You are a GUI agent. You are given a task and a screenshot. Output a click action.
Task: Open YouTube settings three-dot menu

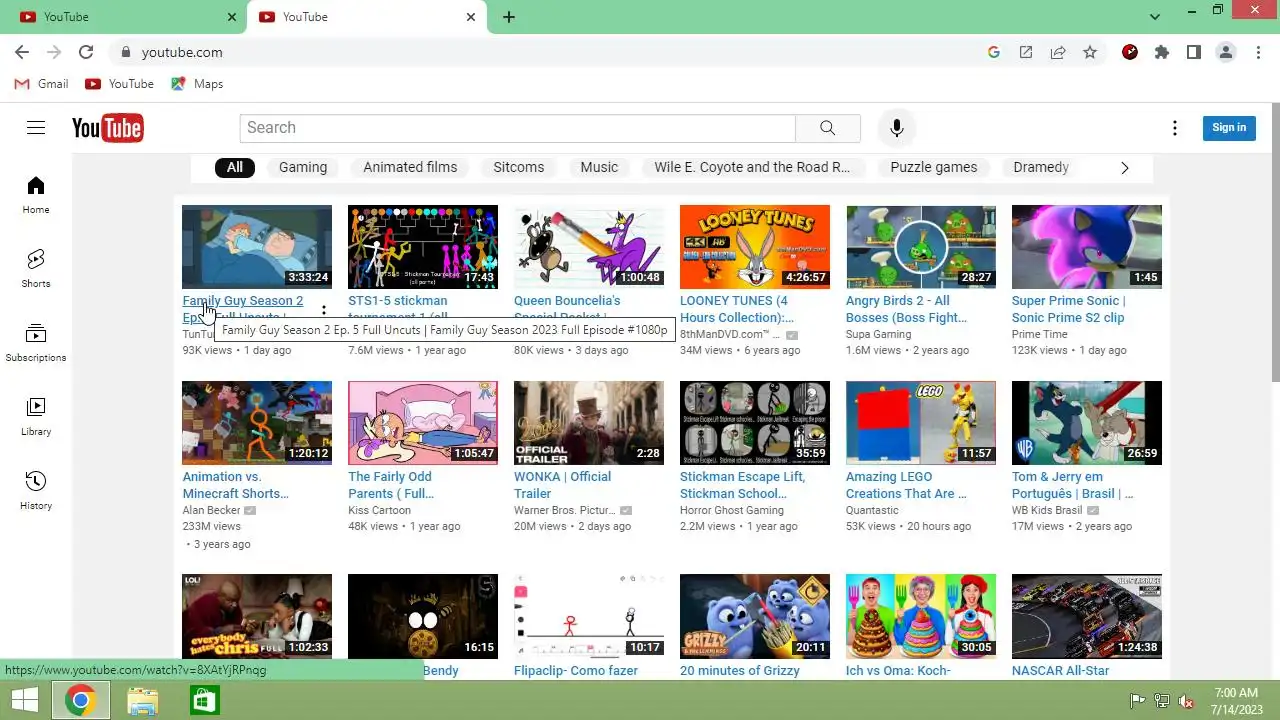[x=1175, y=128]
